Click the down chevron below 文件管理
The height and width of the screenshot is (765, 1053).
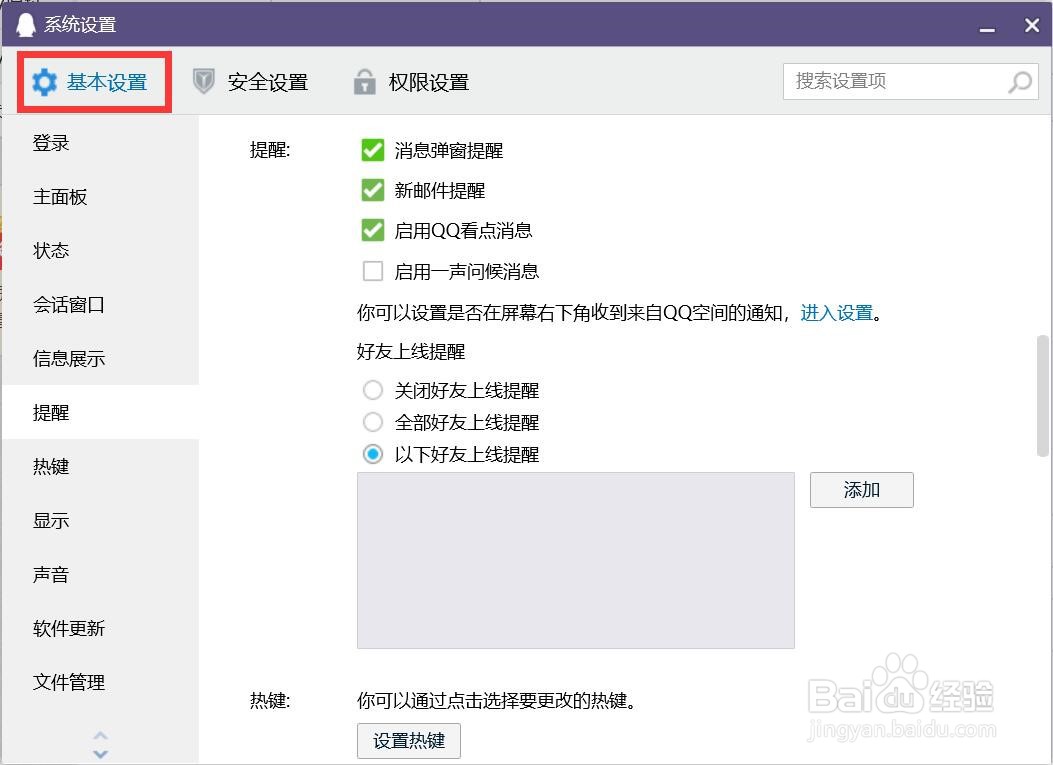(100, 750)
